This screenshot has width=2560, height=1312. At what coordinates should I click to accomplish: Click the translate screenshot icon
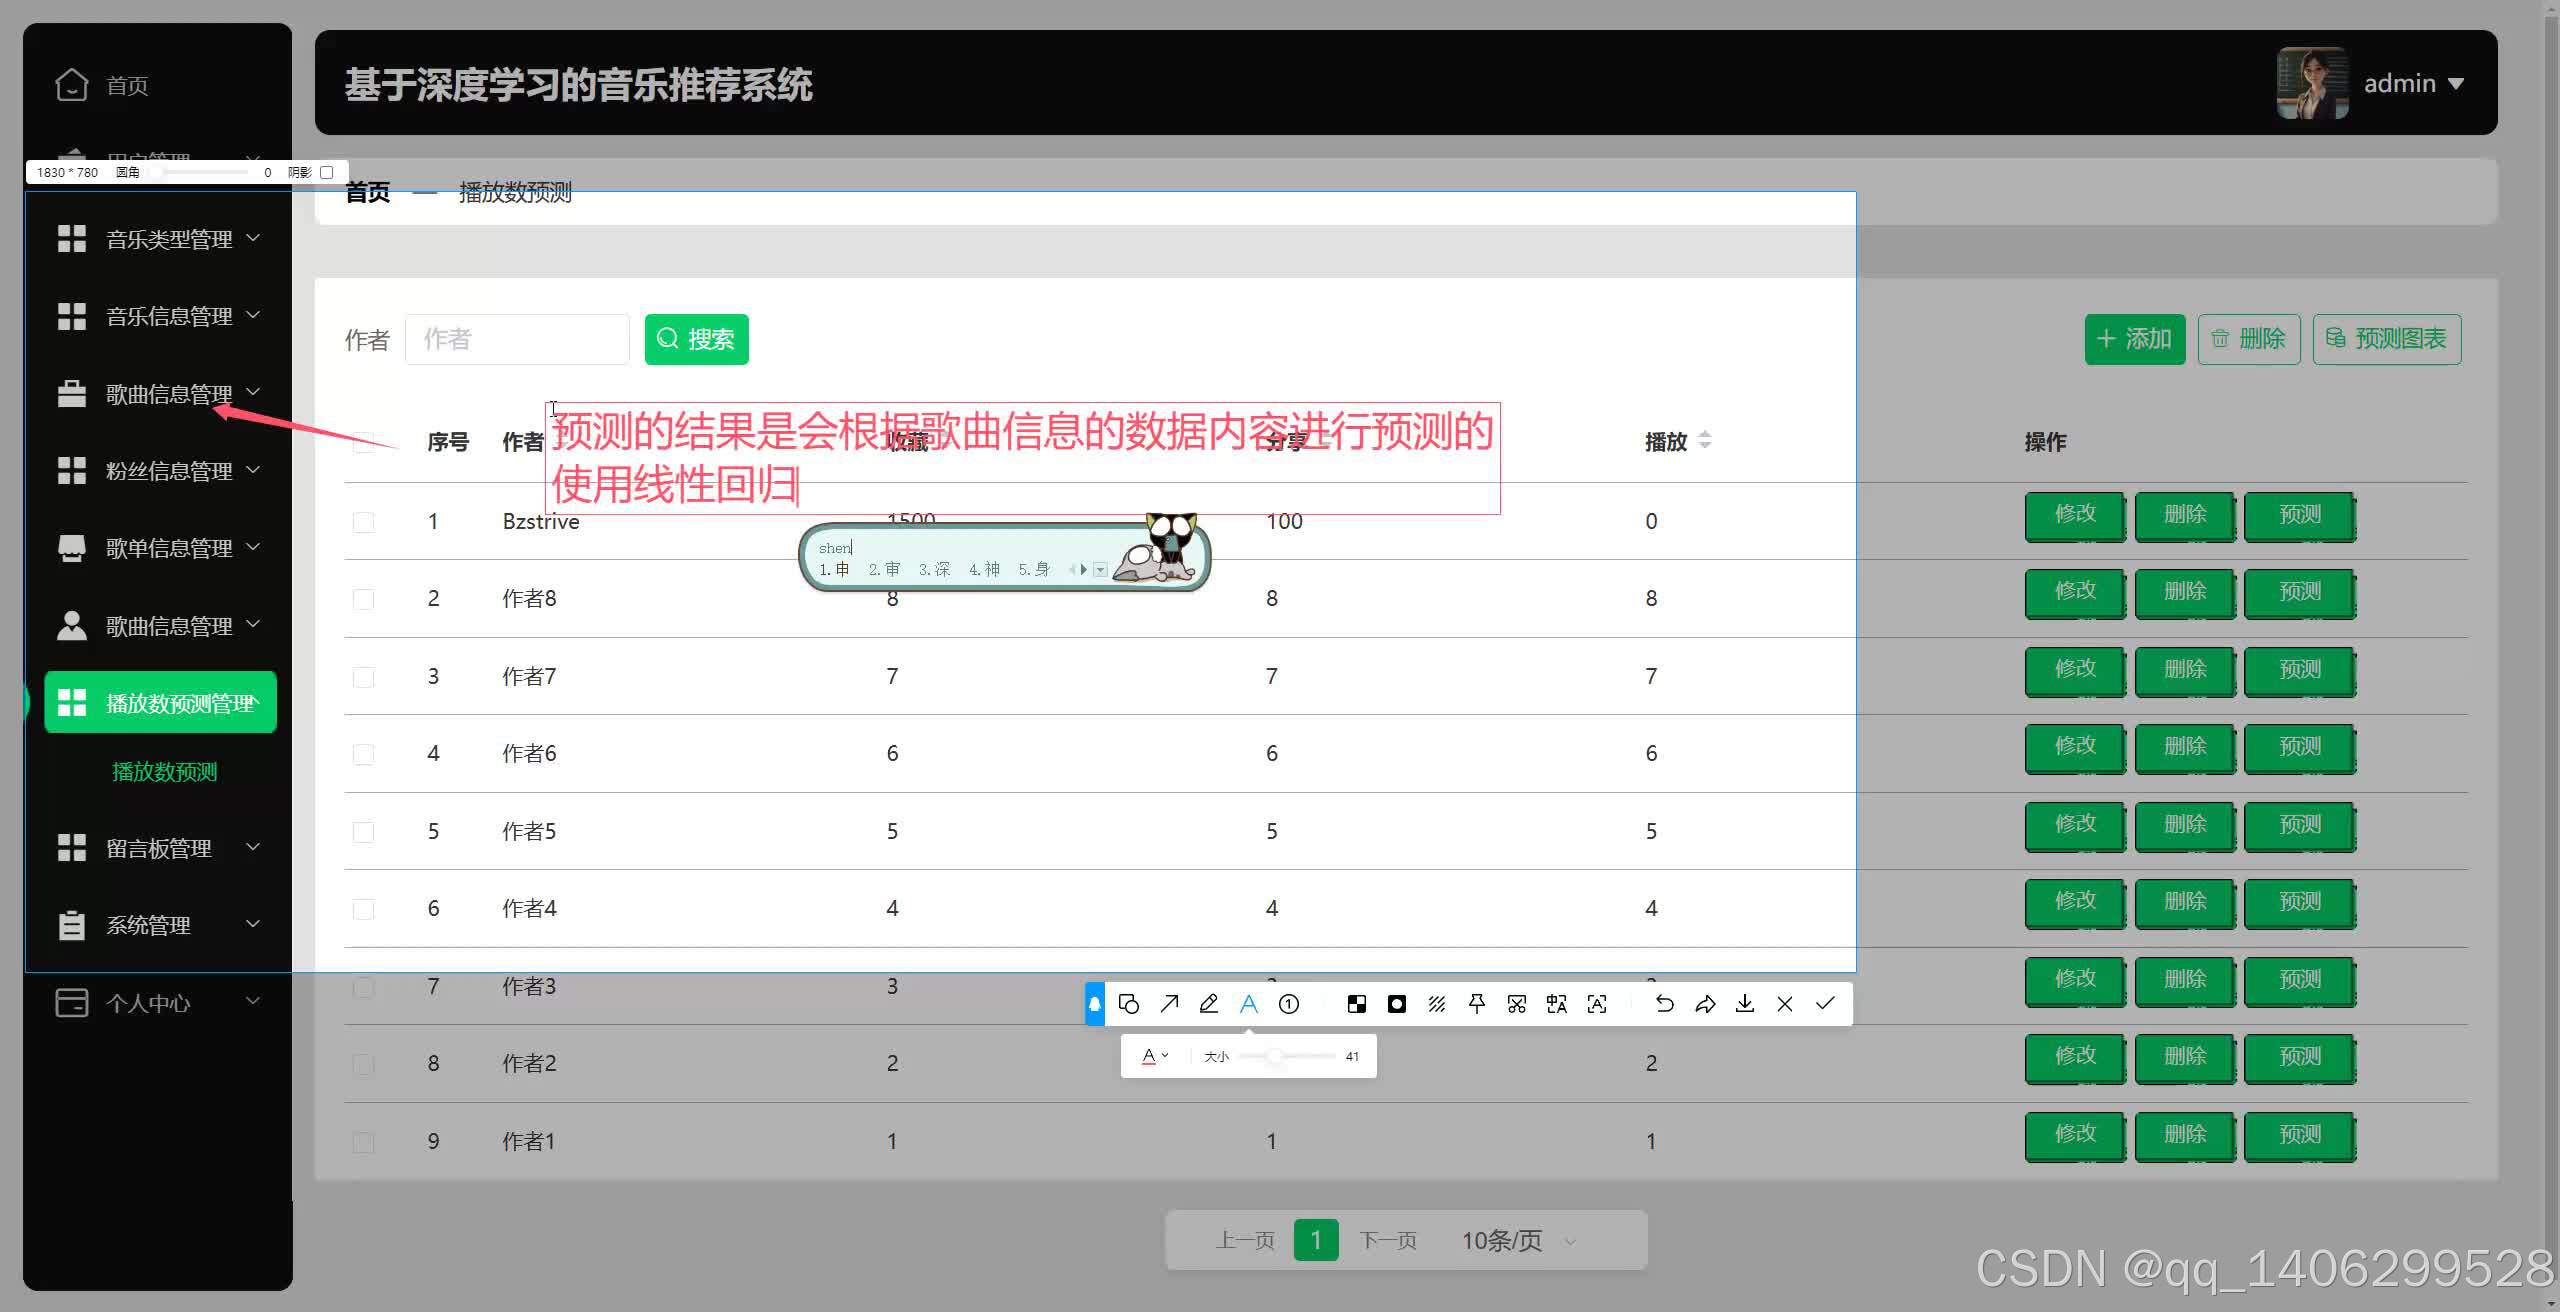pos(1557,1004)
